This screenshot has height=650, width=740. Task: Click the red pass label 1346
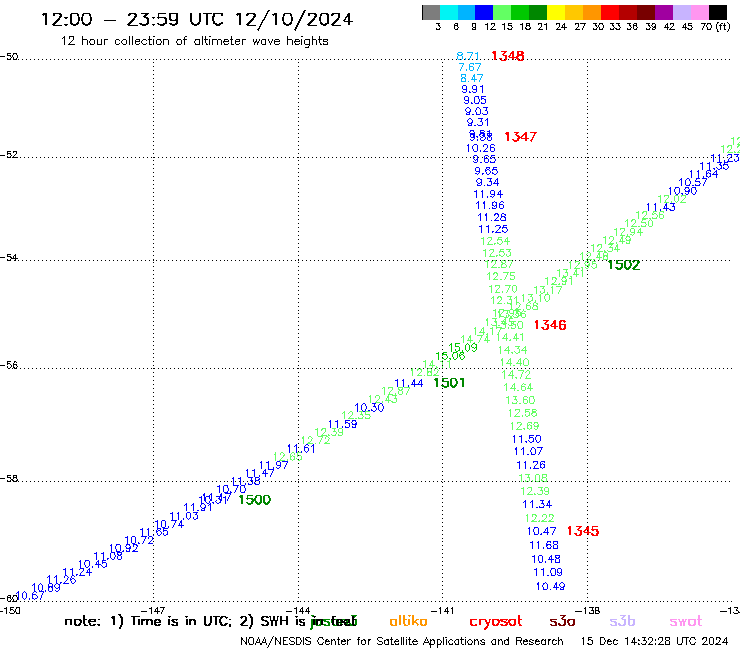coord(550,325)
